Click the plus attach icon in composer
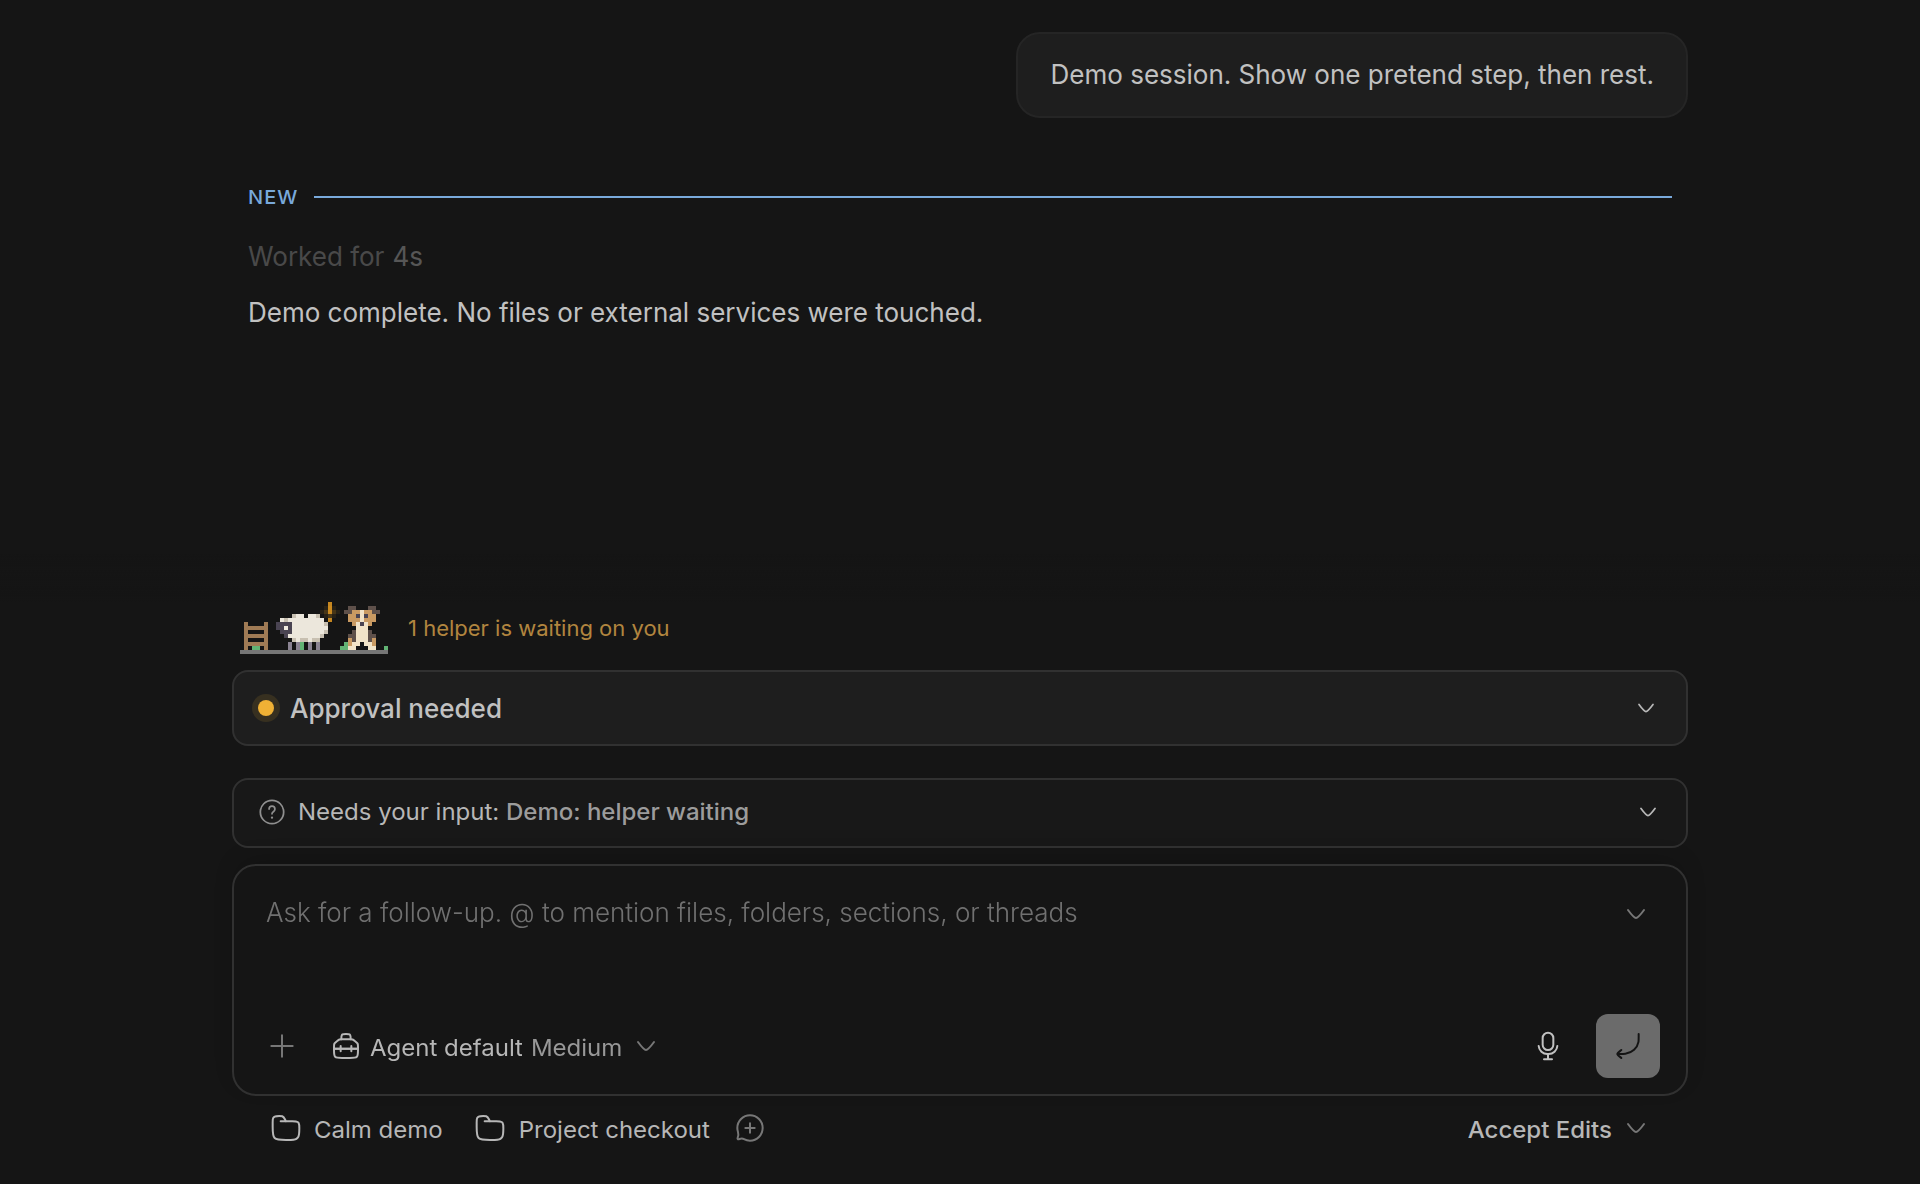1920x1184 pixels. 282,1047
